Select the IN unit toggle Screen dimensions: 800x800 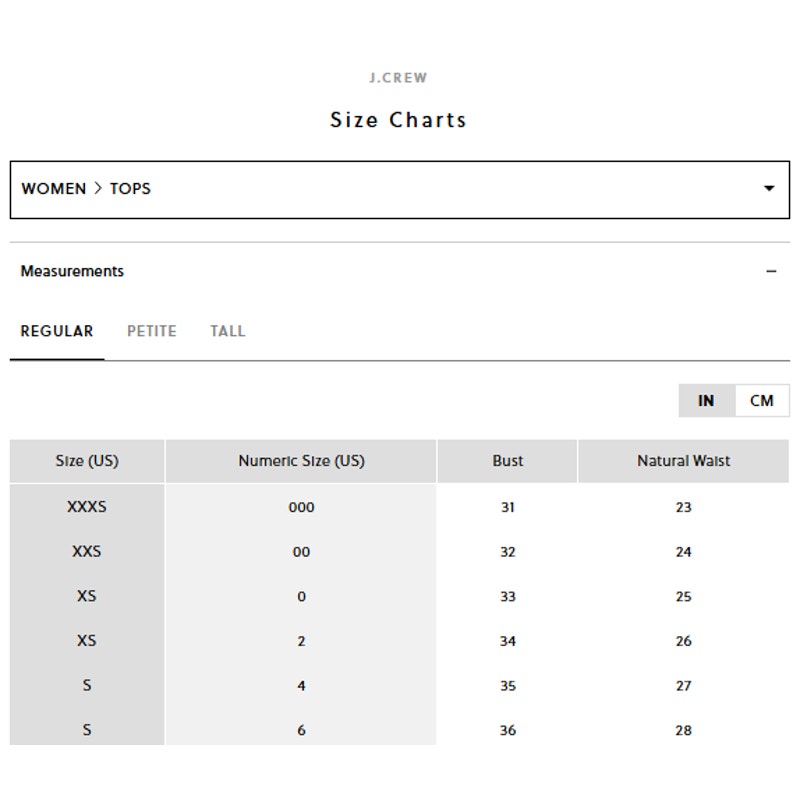pyautogui.click(x=707, y=401)
